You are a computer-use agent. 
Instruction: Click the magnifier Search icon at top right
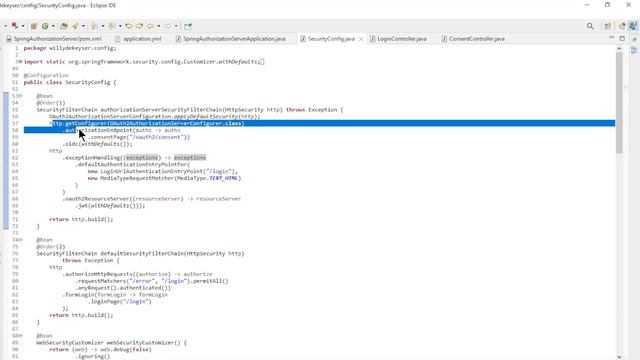(590, 26)
